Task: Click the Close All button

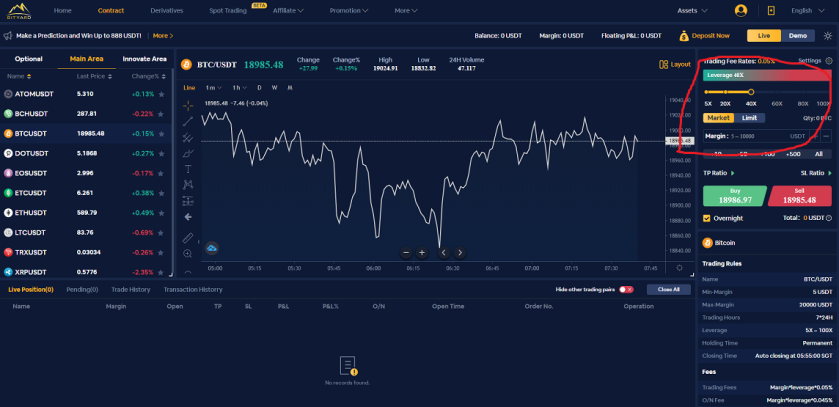Action: [x=668, y=289]
